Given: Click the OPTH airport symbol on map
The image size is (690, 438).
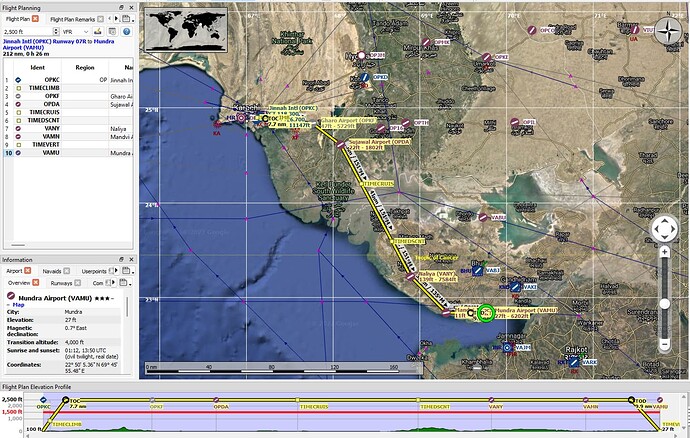Looking at the screenshot, I should coord(406,123).
